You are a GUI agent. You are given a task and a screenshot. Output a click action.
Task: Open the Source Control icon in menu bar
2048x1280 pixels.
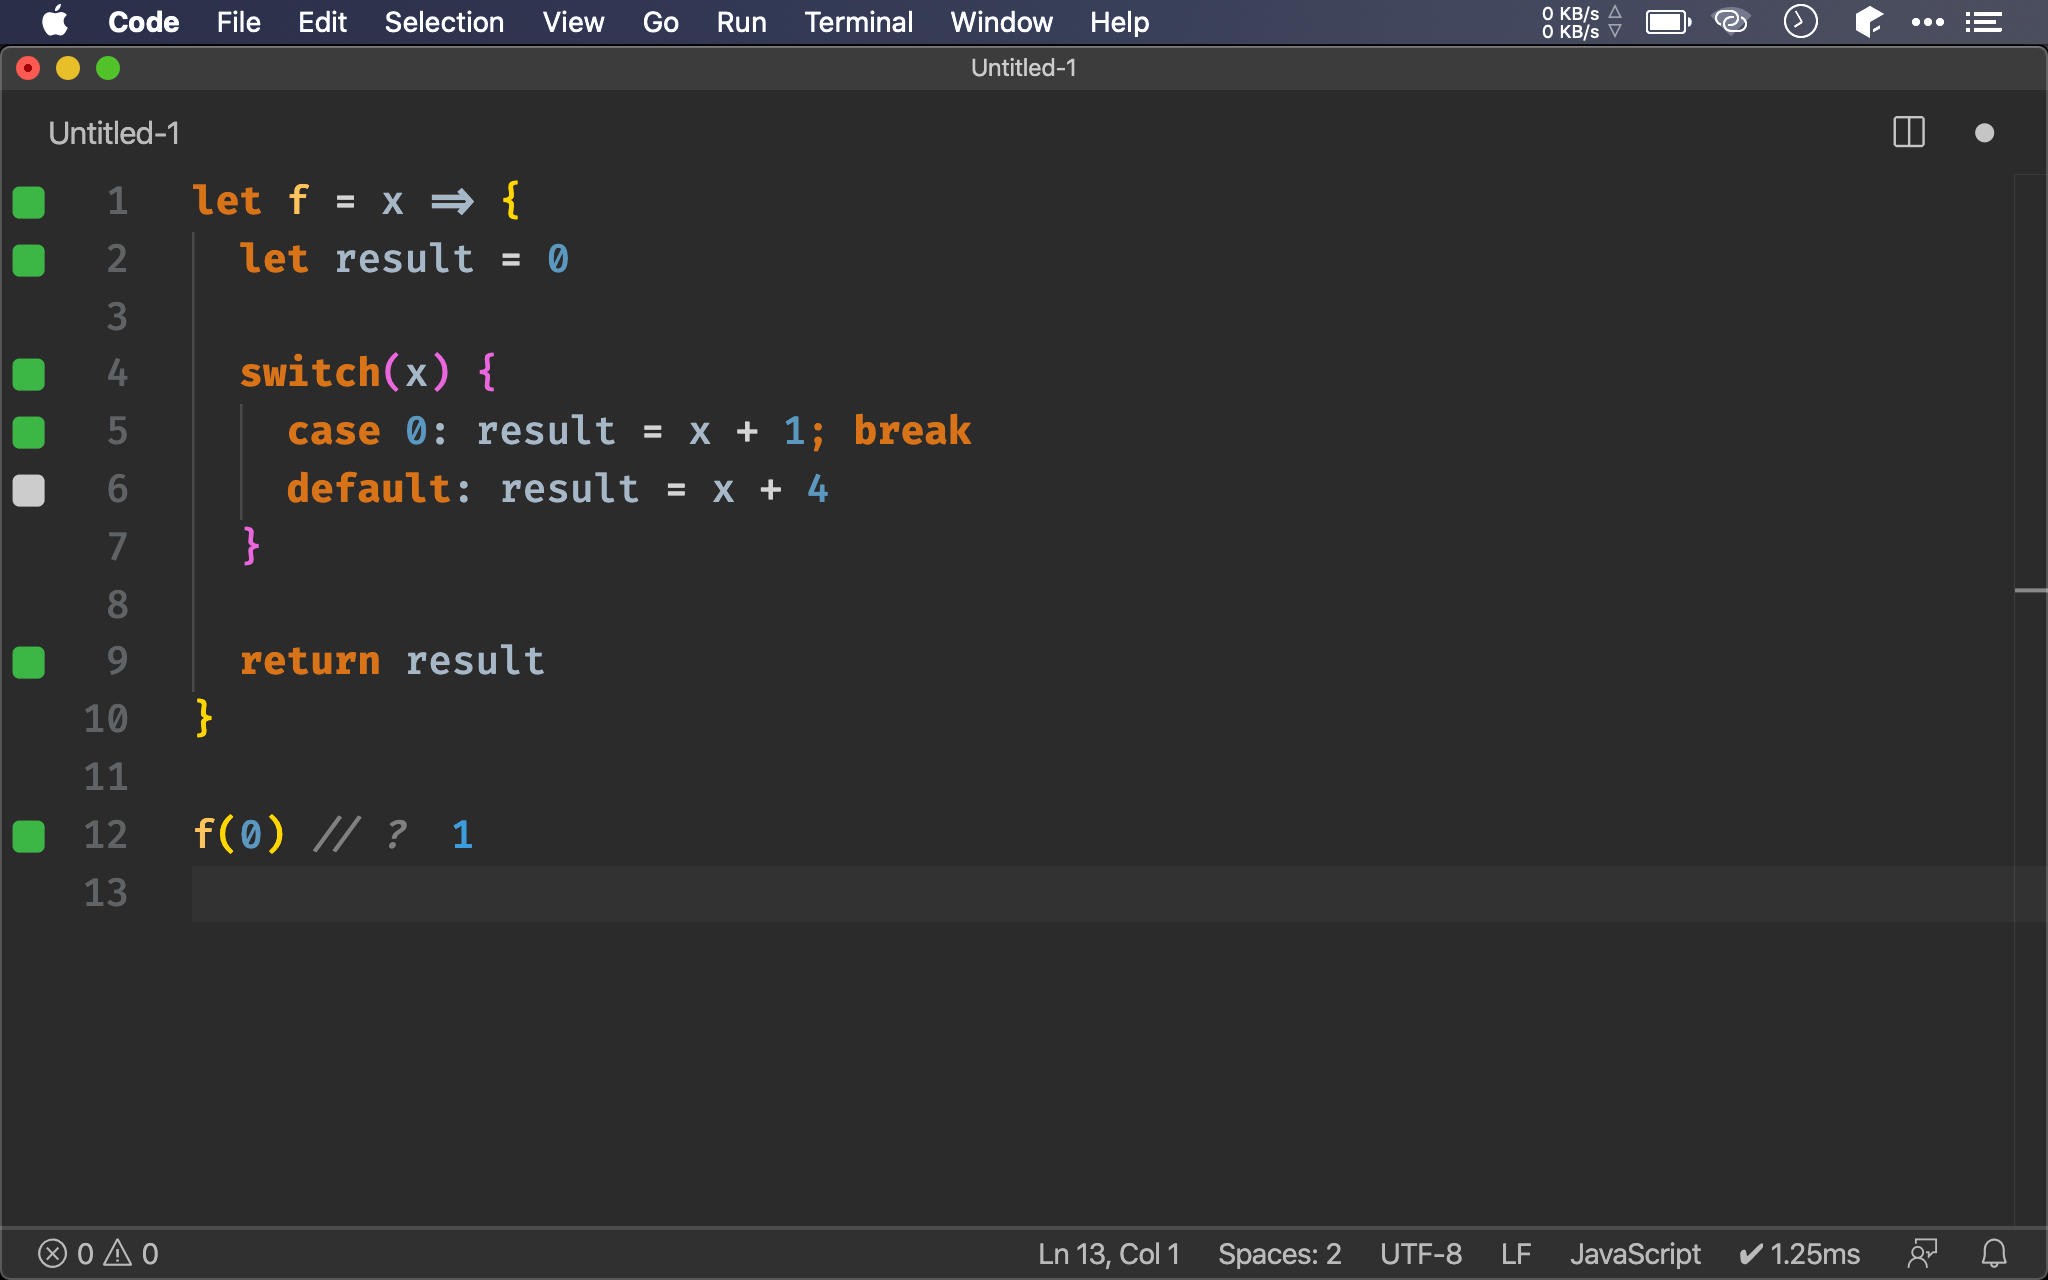1864,22
